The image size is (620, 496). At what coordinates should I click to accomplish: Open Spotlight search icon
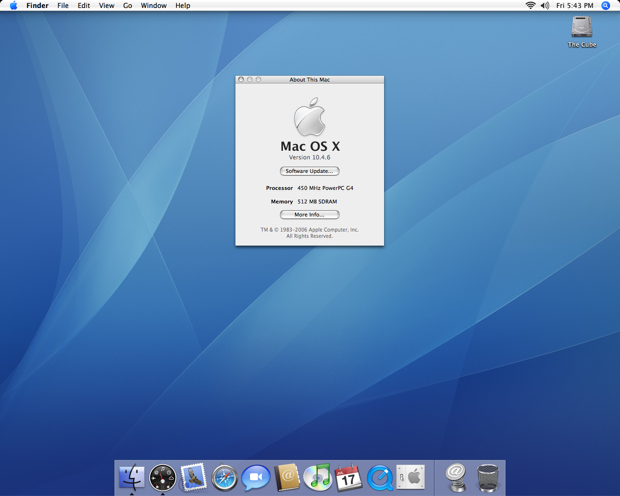pos(605,6)
